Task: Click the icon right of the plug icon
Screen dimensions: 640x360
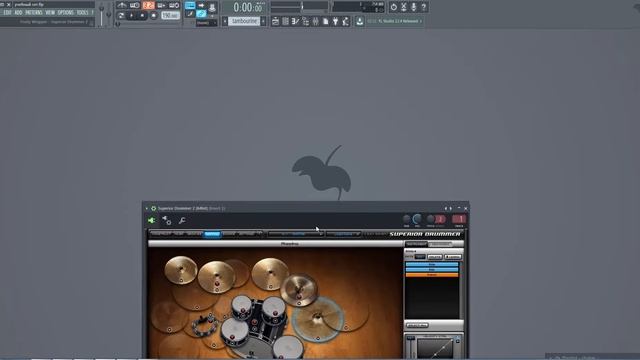Action: 346,21
